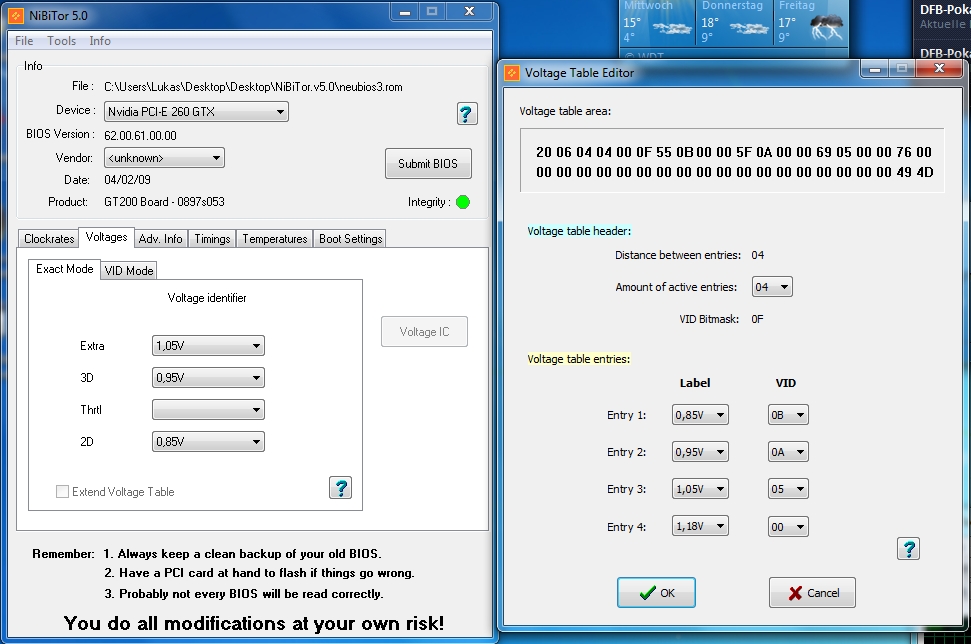Click the voltage table area hex data box

[732, 161]
